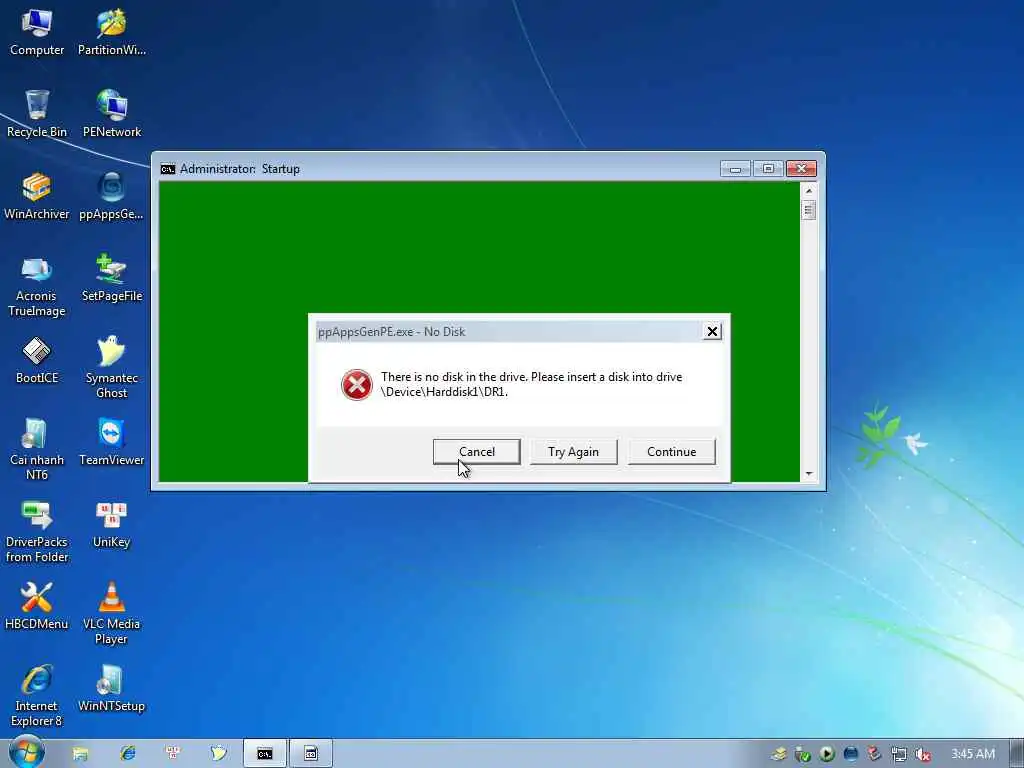Minimize the Administrator: Startup window
The width and height of the screenshot is (1024, 768).
(x=735, y=169)
